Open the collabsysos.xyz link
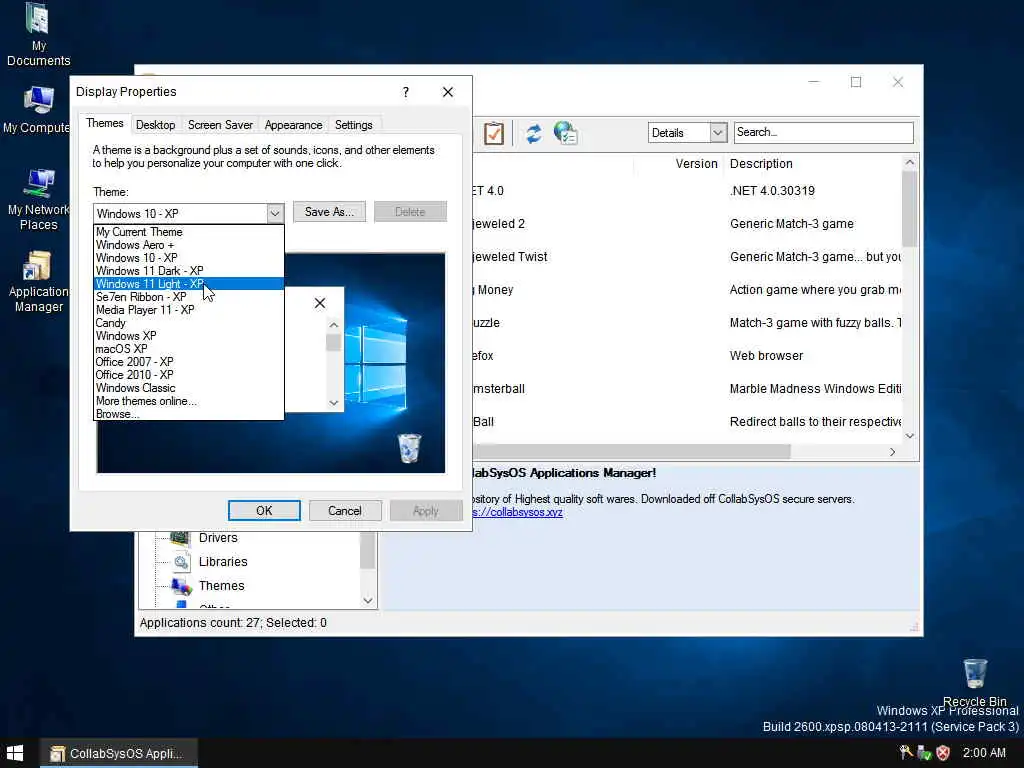Screen dimensions: 1024x768 (517, 512)
